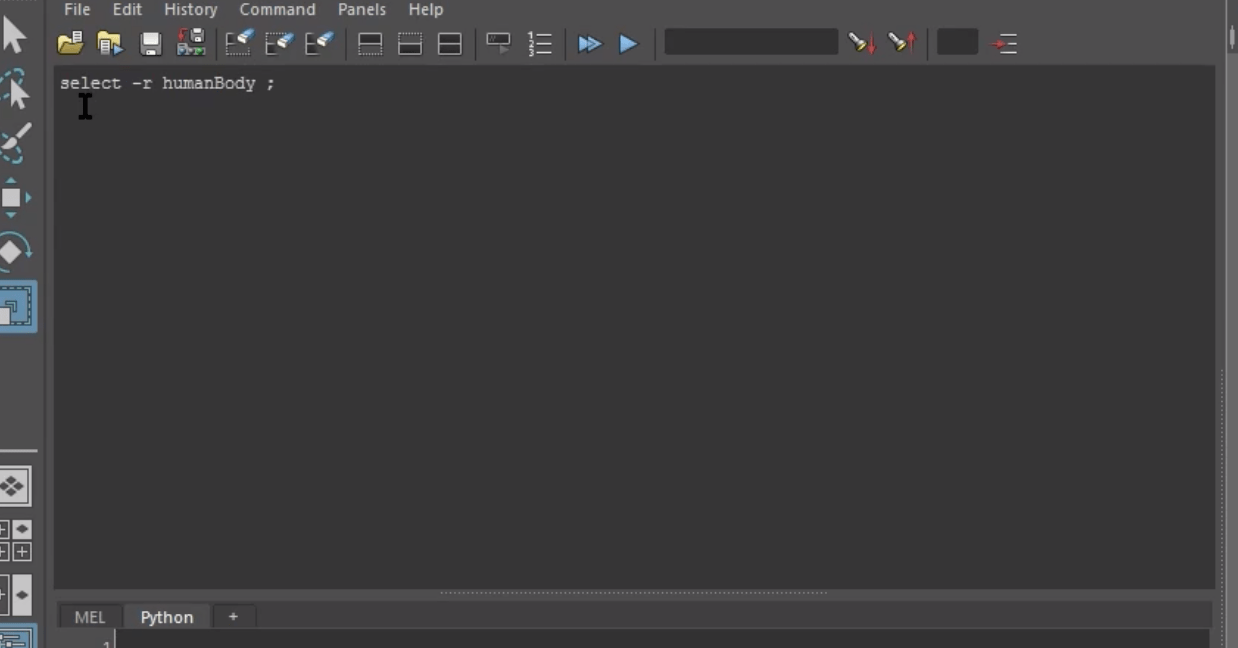Open a script file with the folder icon
This screenshot has height=648, width=1238.
click(70, 43)
